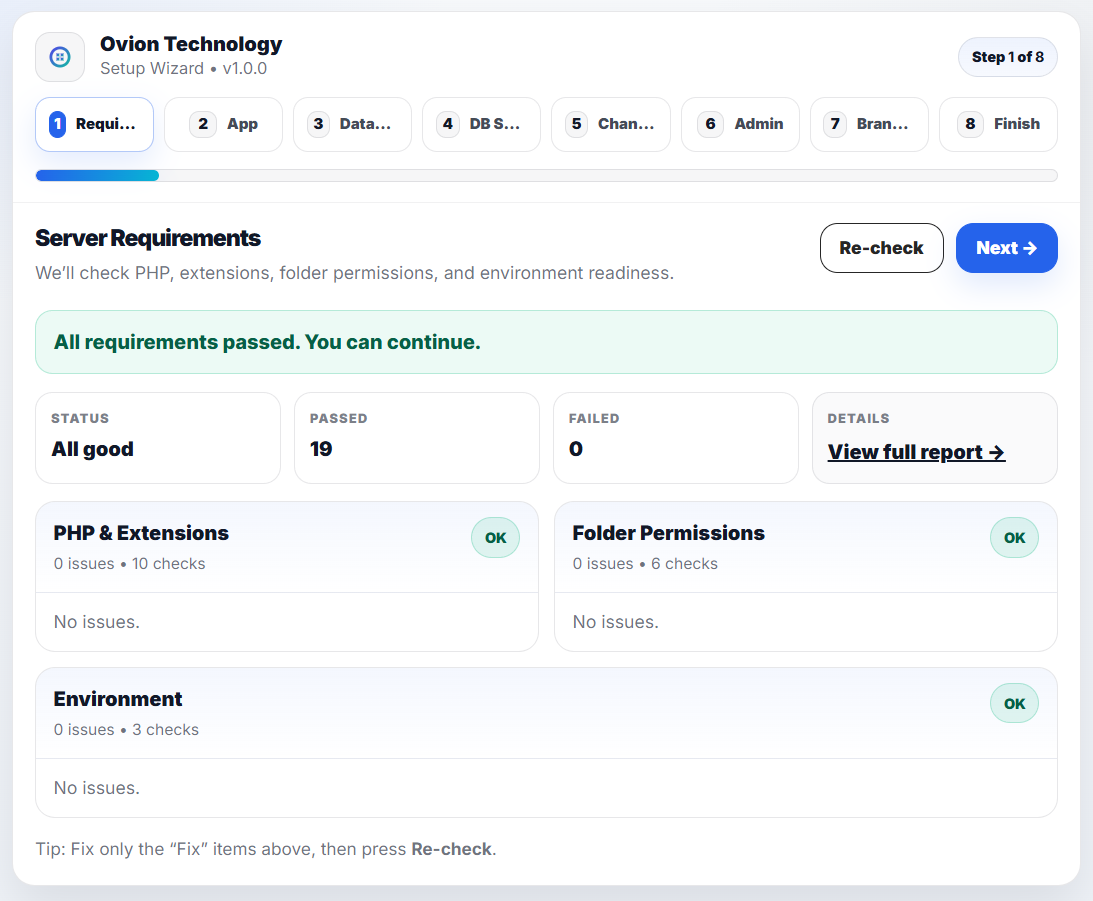
Task: Select the green success banner message
Action: (546, 341)
